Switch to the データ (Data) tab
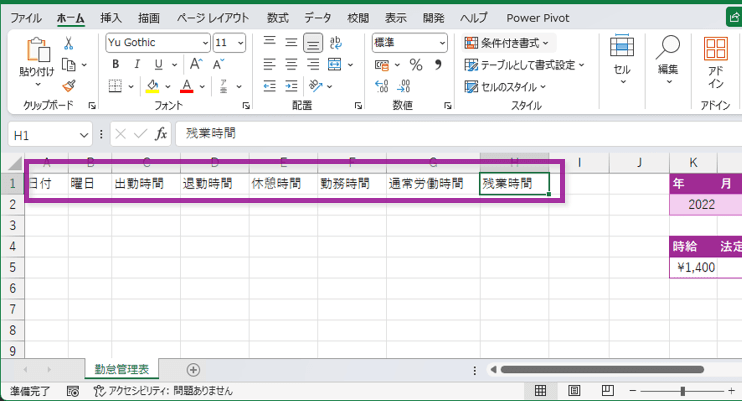Viewport: 742px width, 401px height. (x=317, y=18)
